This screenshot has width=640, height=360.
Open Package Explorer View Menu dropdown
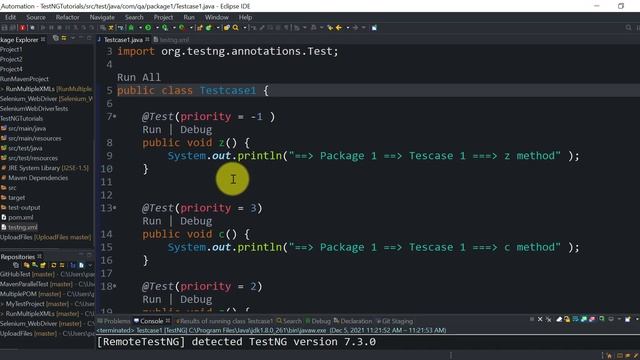click(x=73, y=38)
